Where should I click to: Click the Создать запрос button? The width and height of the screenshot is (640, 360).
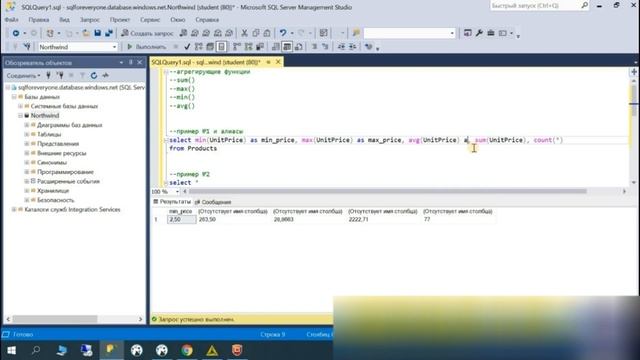click(147, 33)
